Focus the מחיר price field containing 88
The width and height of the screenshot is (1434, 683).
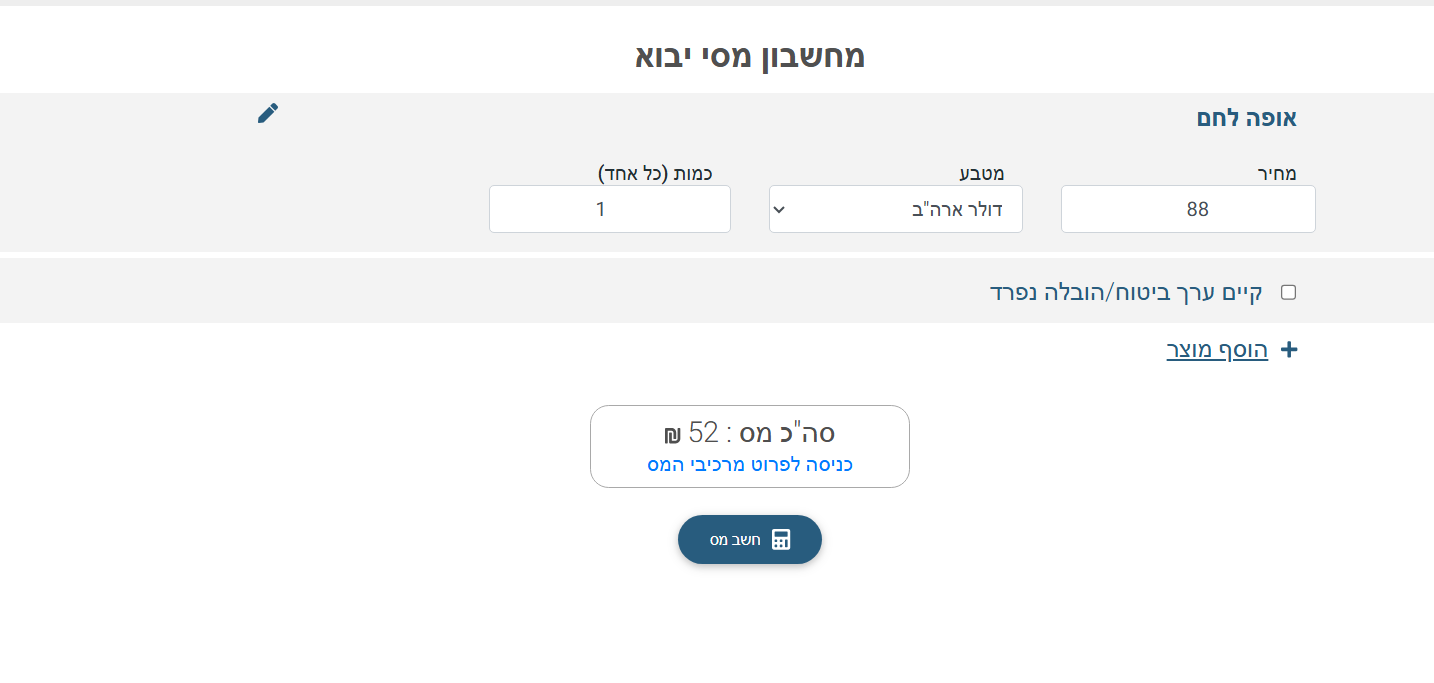(x=1188, y=209)
